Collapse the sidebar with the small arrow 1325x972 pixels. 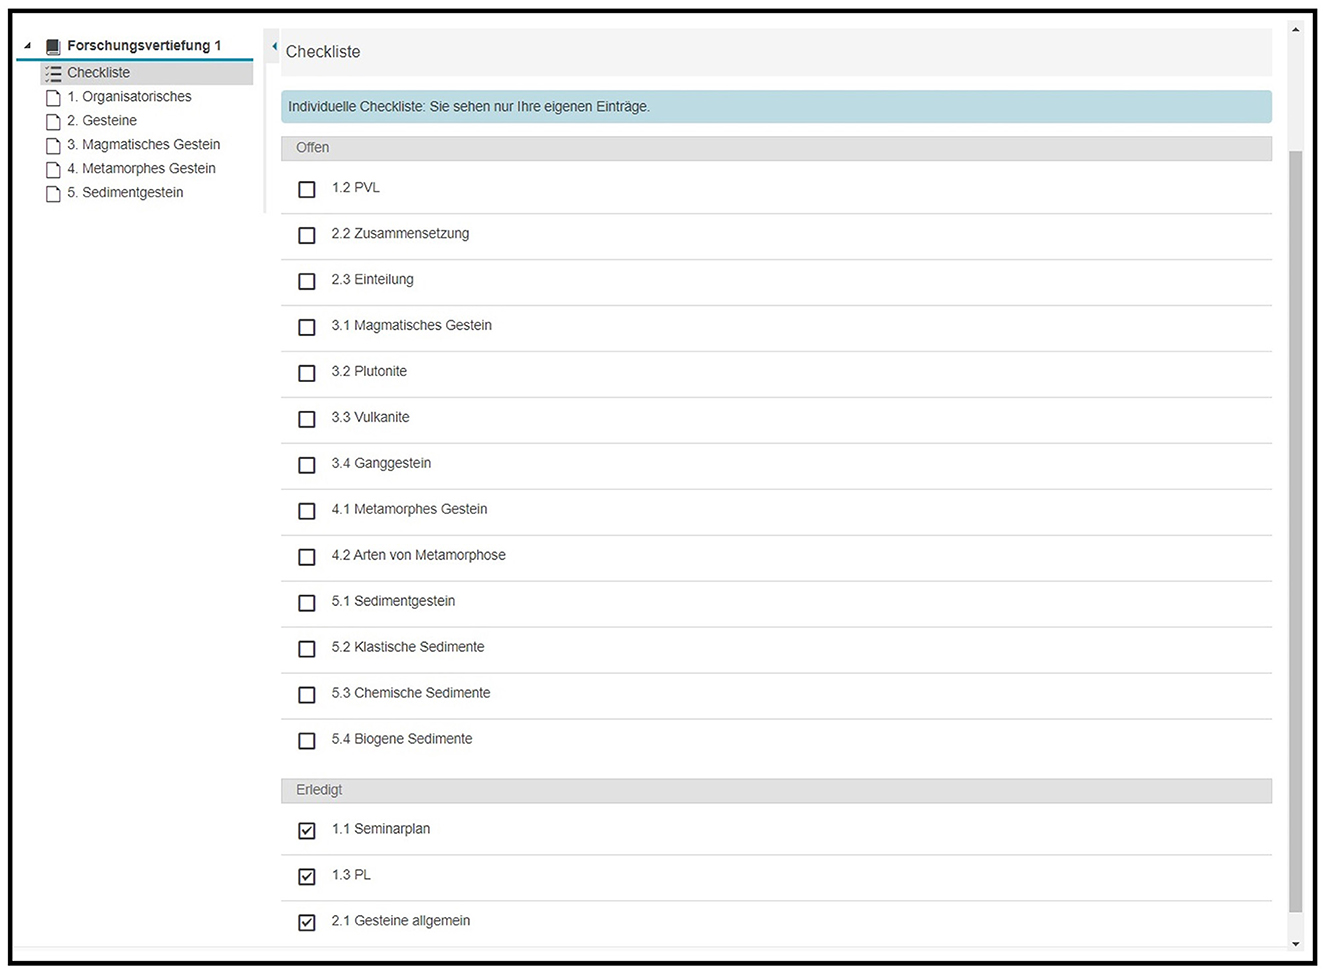[274, 46]
